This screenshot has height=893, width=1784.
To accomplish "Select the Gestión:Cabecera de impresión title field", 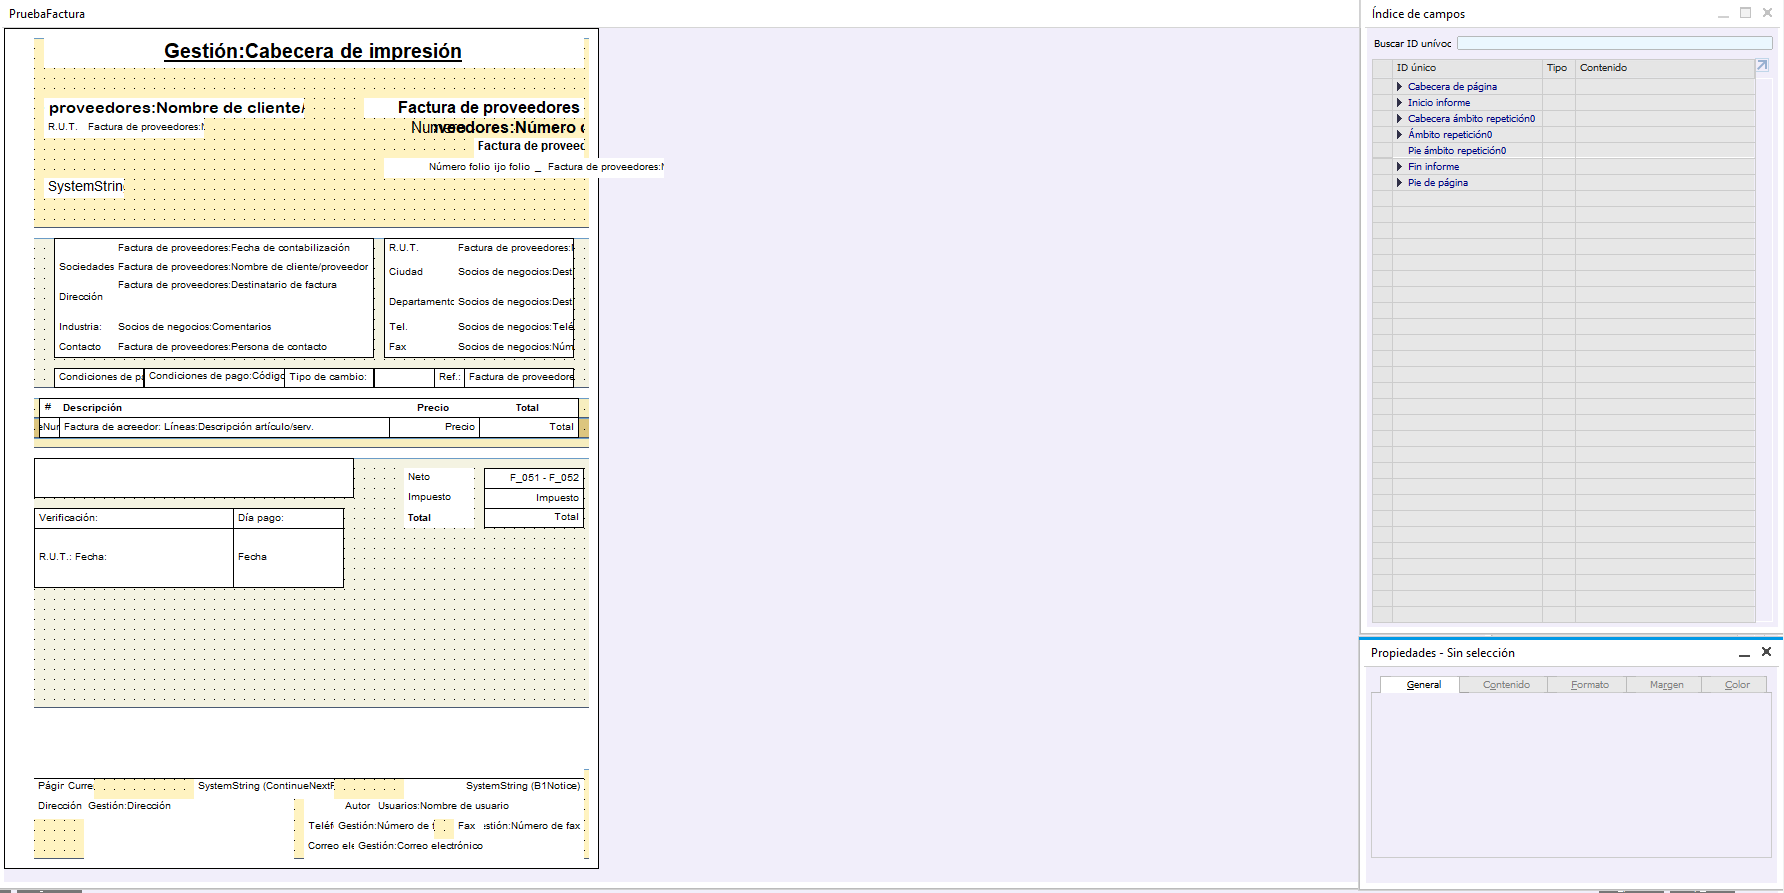I will point(313,52).
